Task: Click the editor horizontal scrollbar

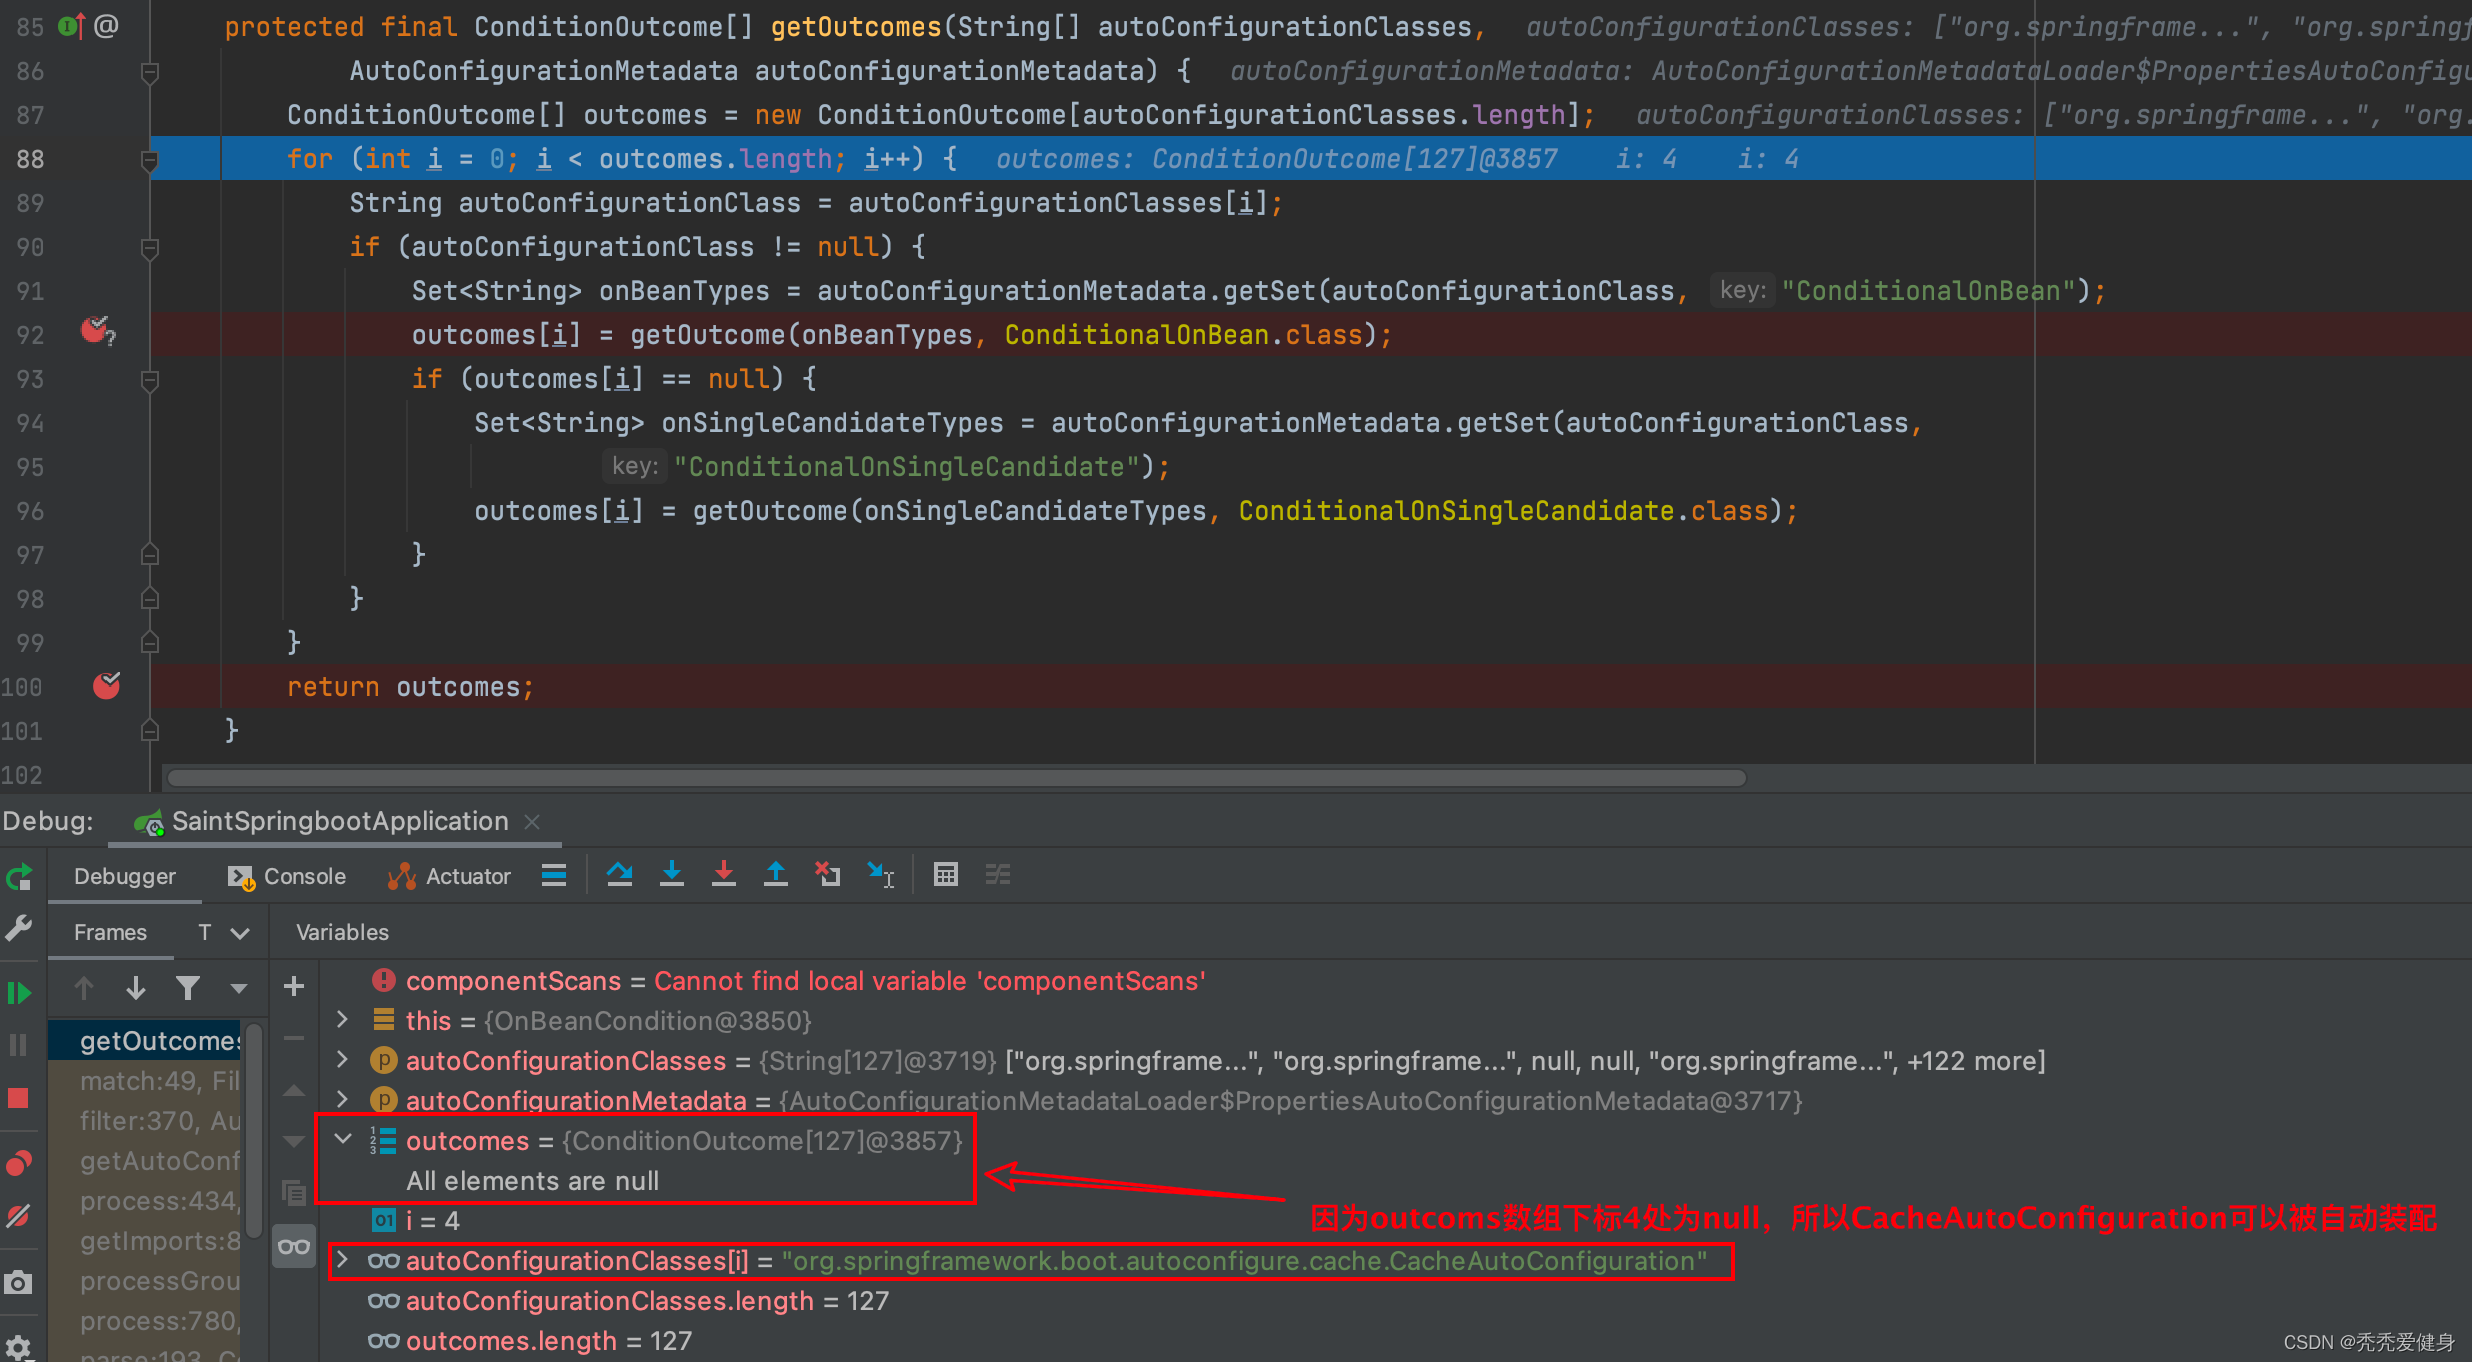Action: 955,778
